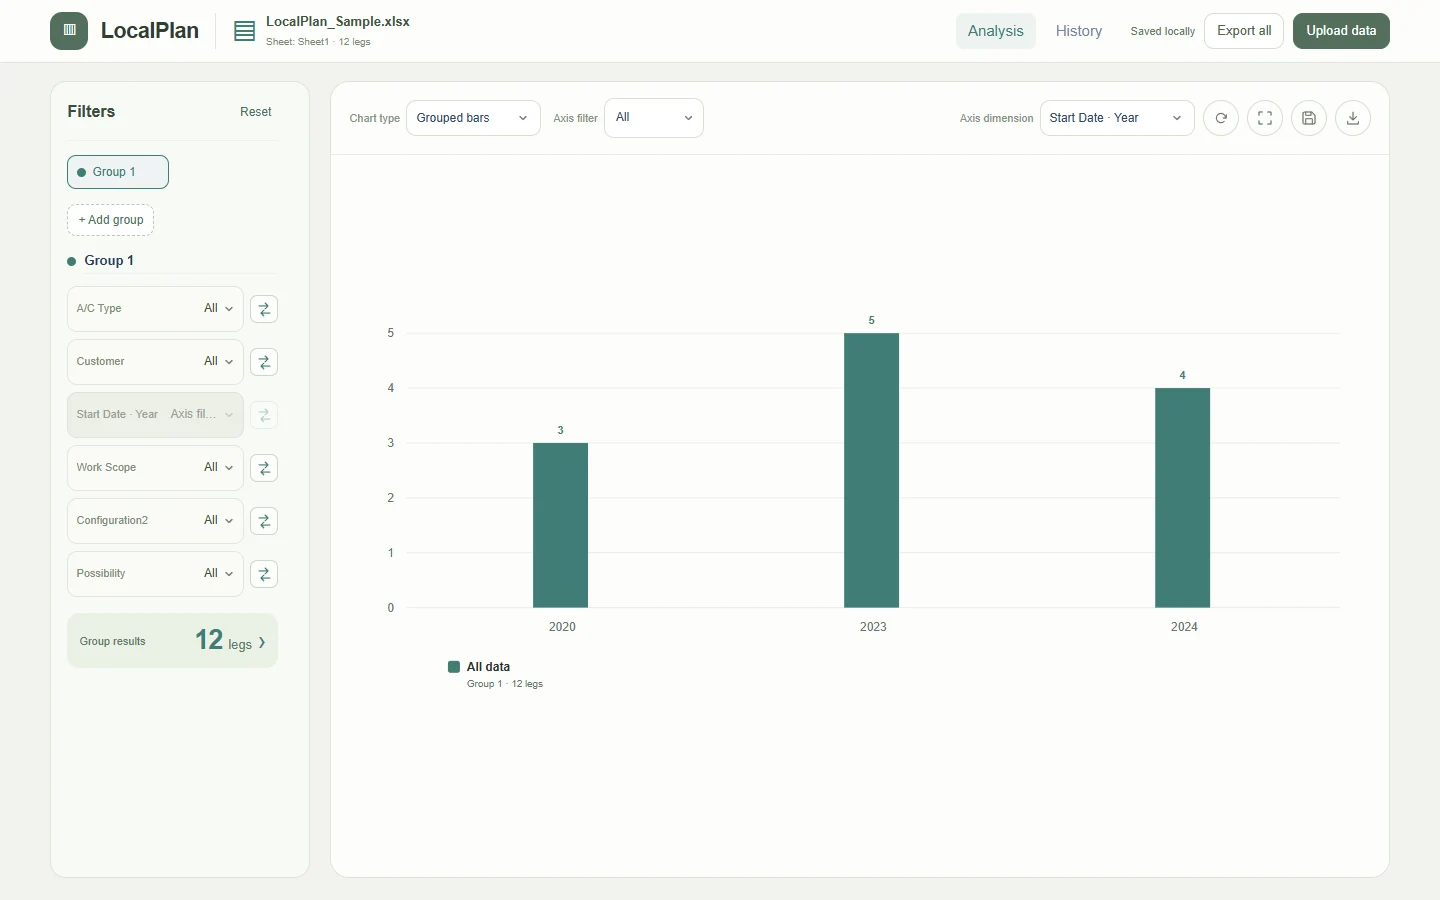Image resolution: width=1440 pixels, height=900 pixels.
Task: Reset all filters
Action: pos(256,112)
